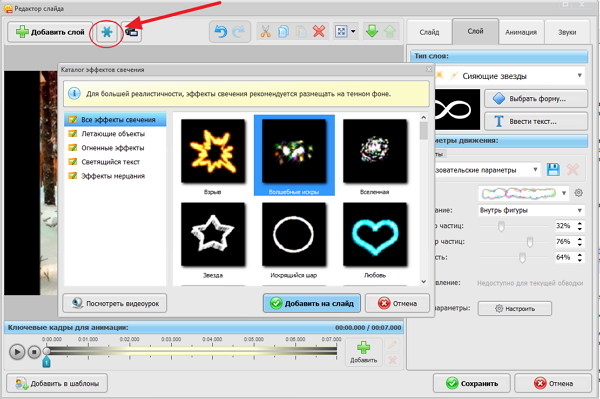Select the Светящийся текст category
Viewport: 600px width, 399px height.
[x=115, y=162]
